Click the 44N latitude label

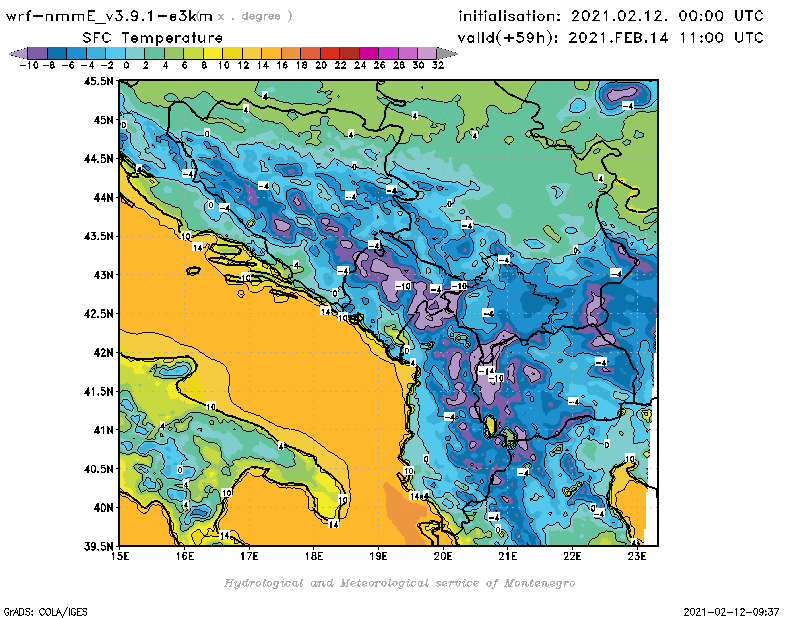coord(103,197)
